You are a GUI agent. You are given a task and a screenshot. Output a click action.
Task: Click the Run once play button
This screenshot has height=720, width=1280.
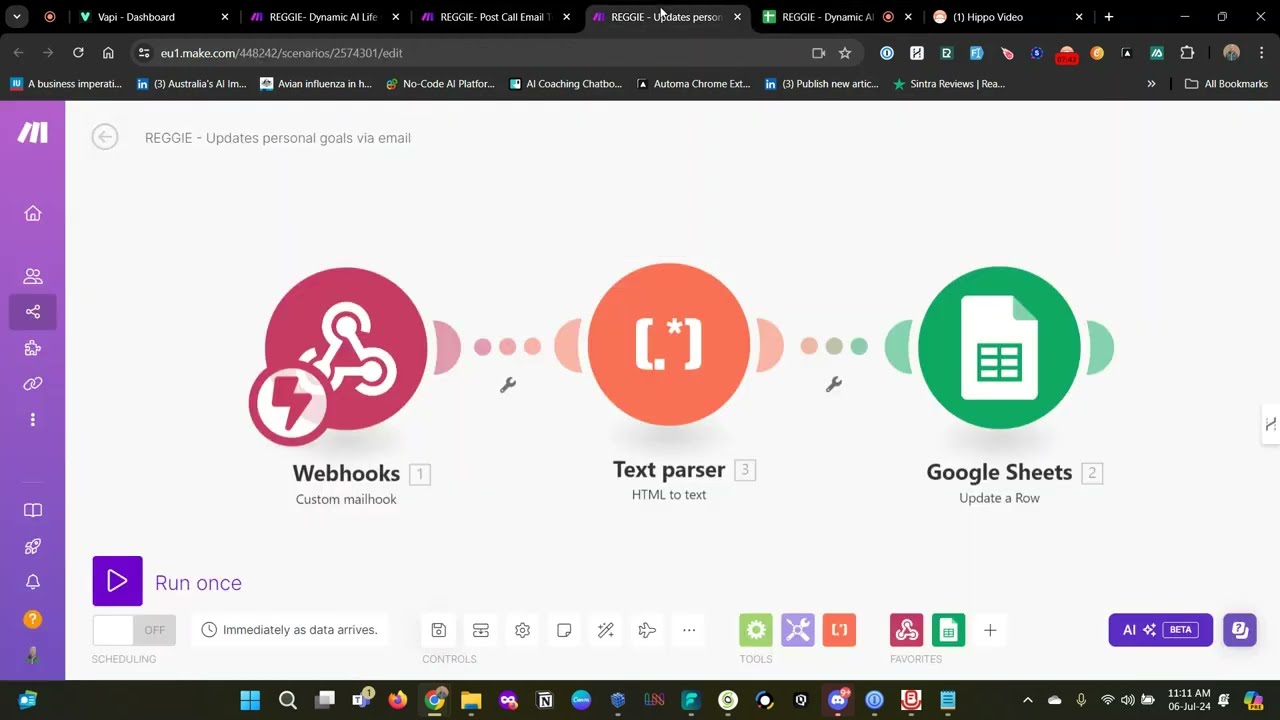[x=117, y=581]
